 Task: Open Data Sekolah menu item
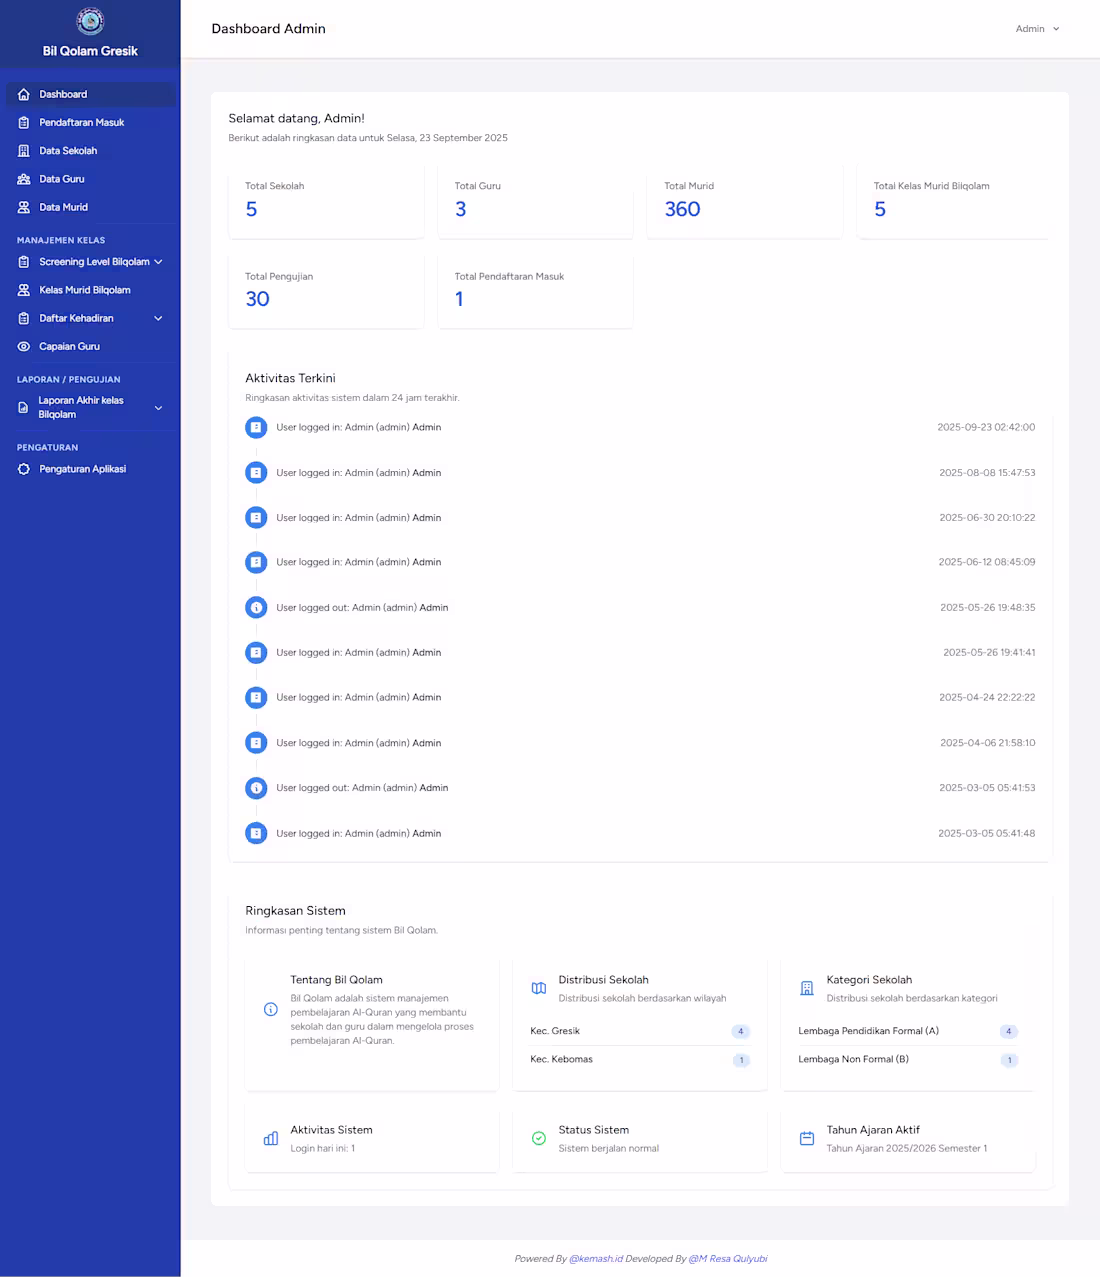90,151
